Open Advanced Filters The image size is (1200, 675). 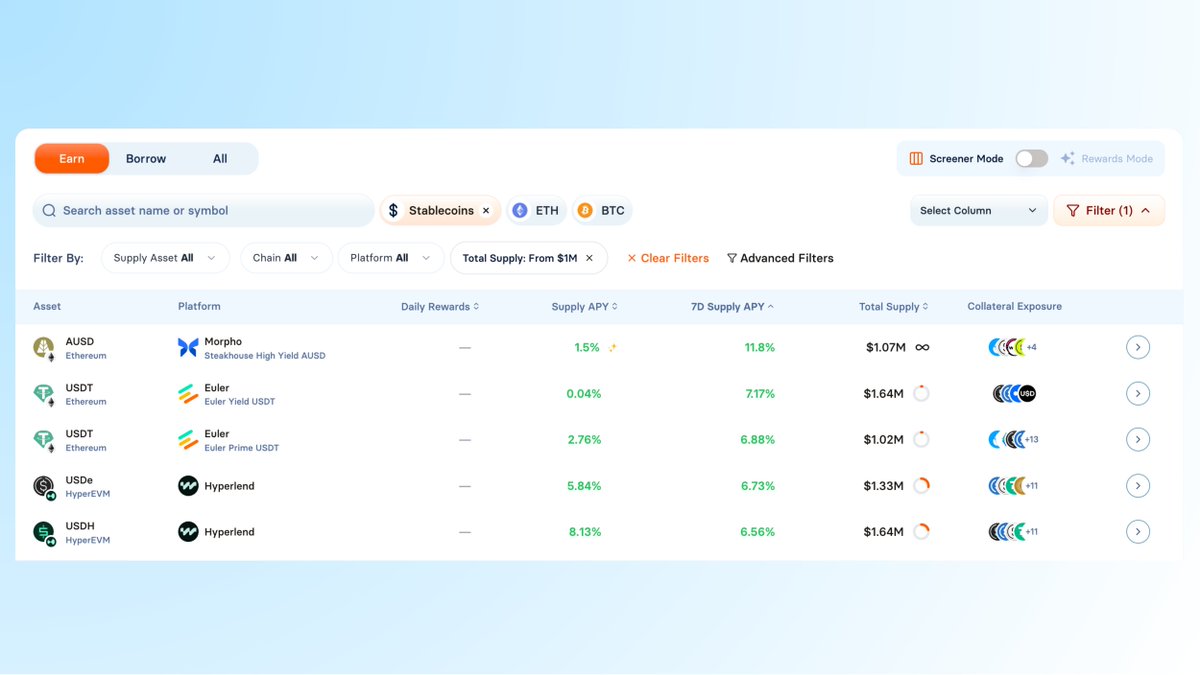click(780, 258)
